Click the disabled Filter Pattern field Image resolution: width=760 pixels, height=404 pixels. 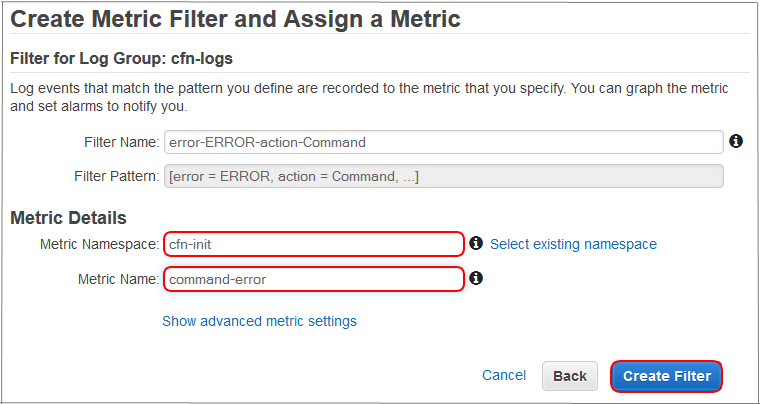tap(443, 176)
